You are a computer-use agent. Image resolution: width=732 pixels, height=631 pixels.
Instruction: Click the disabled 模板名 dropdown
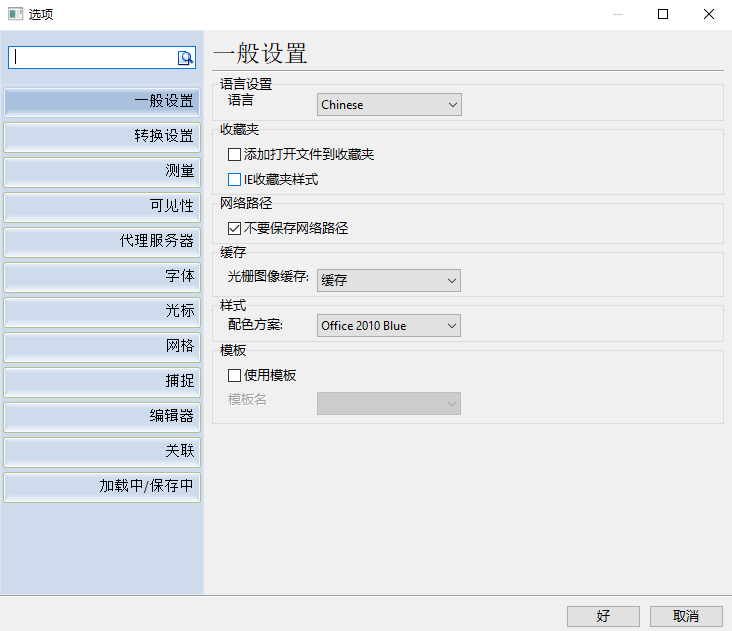pos(388,404)
